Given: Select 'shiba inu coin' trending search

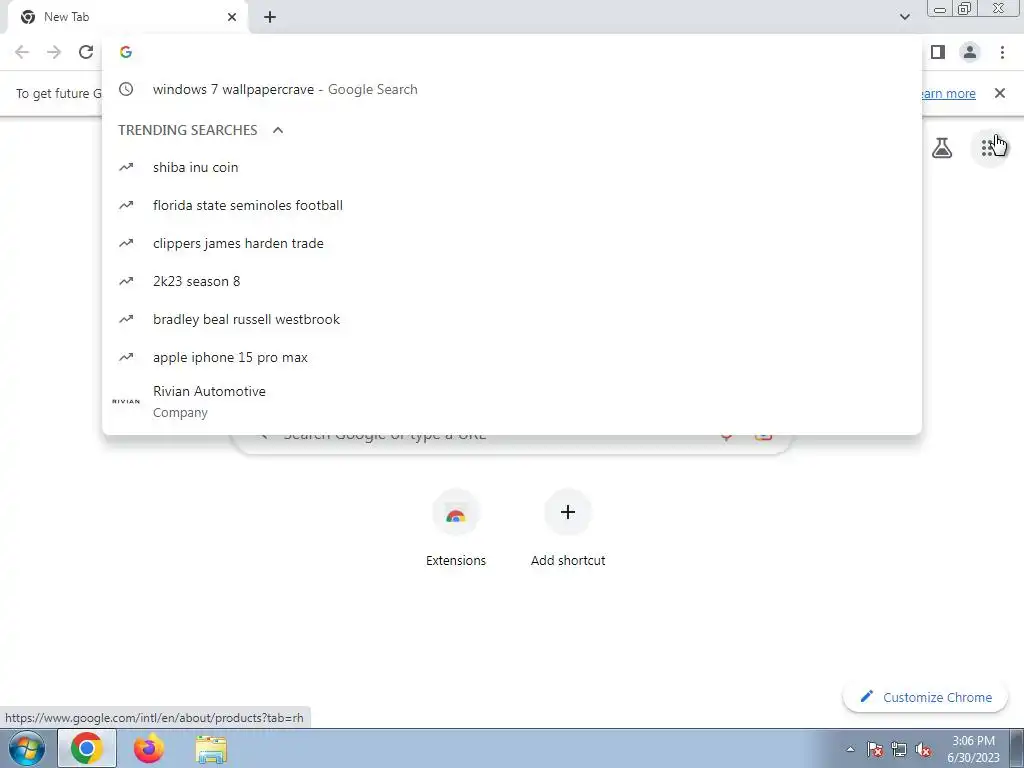Looking at the screenshot, I should (512, 167).
